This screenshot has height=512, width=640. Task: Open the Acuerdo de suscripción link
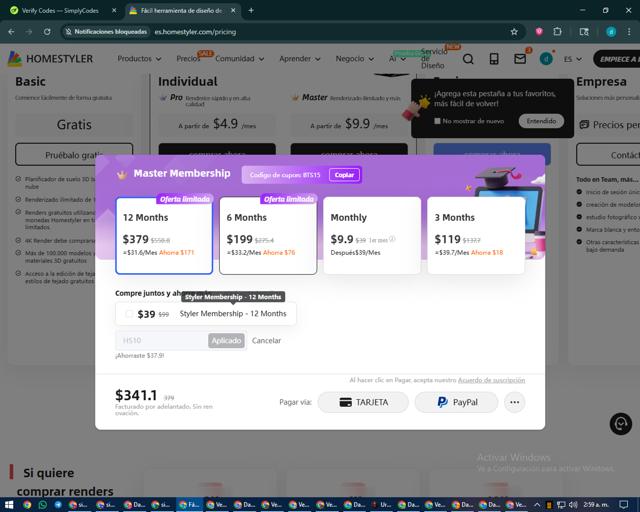pyautogui.click(x=491, y=380)
